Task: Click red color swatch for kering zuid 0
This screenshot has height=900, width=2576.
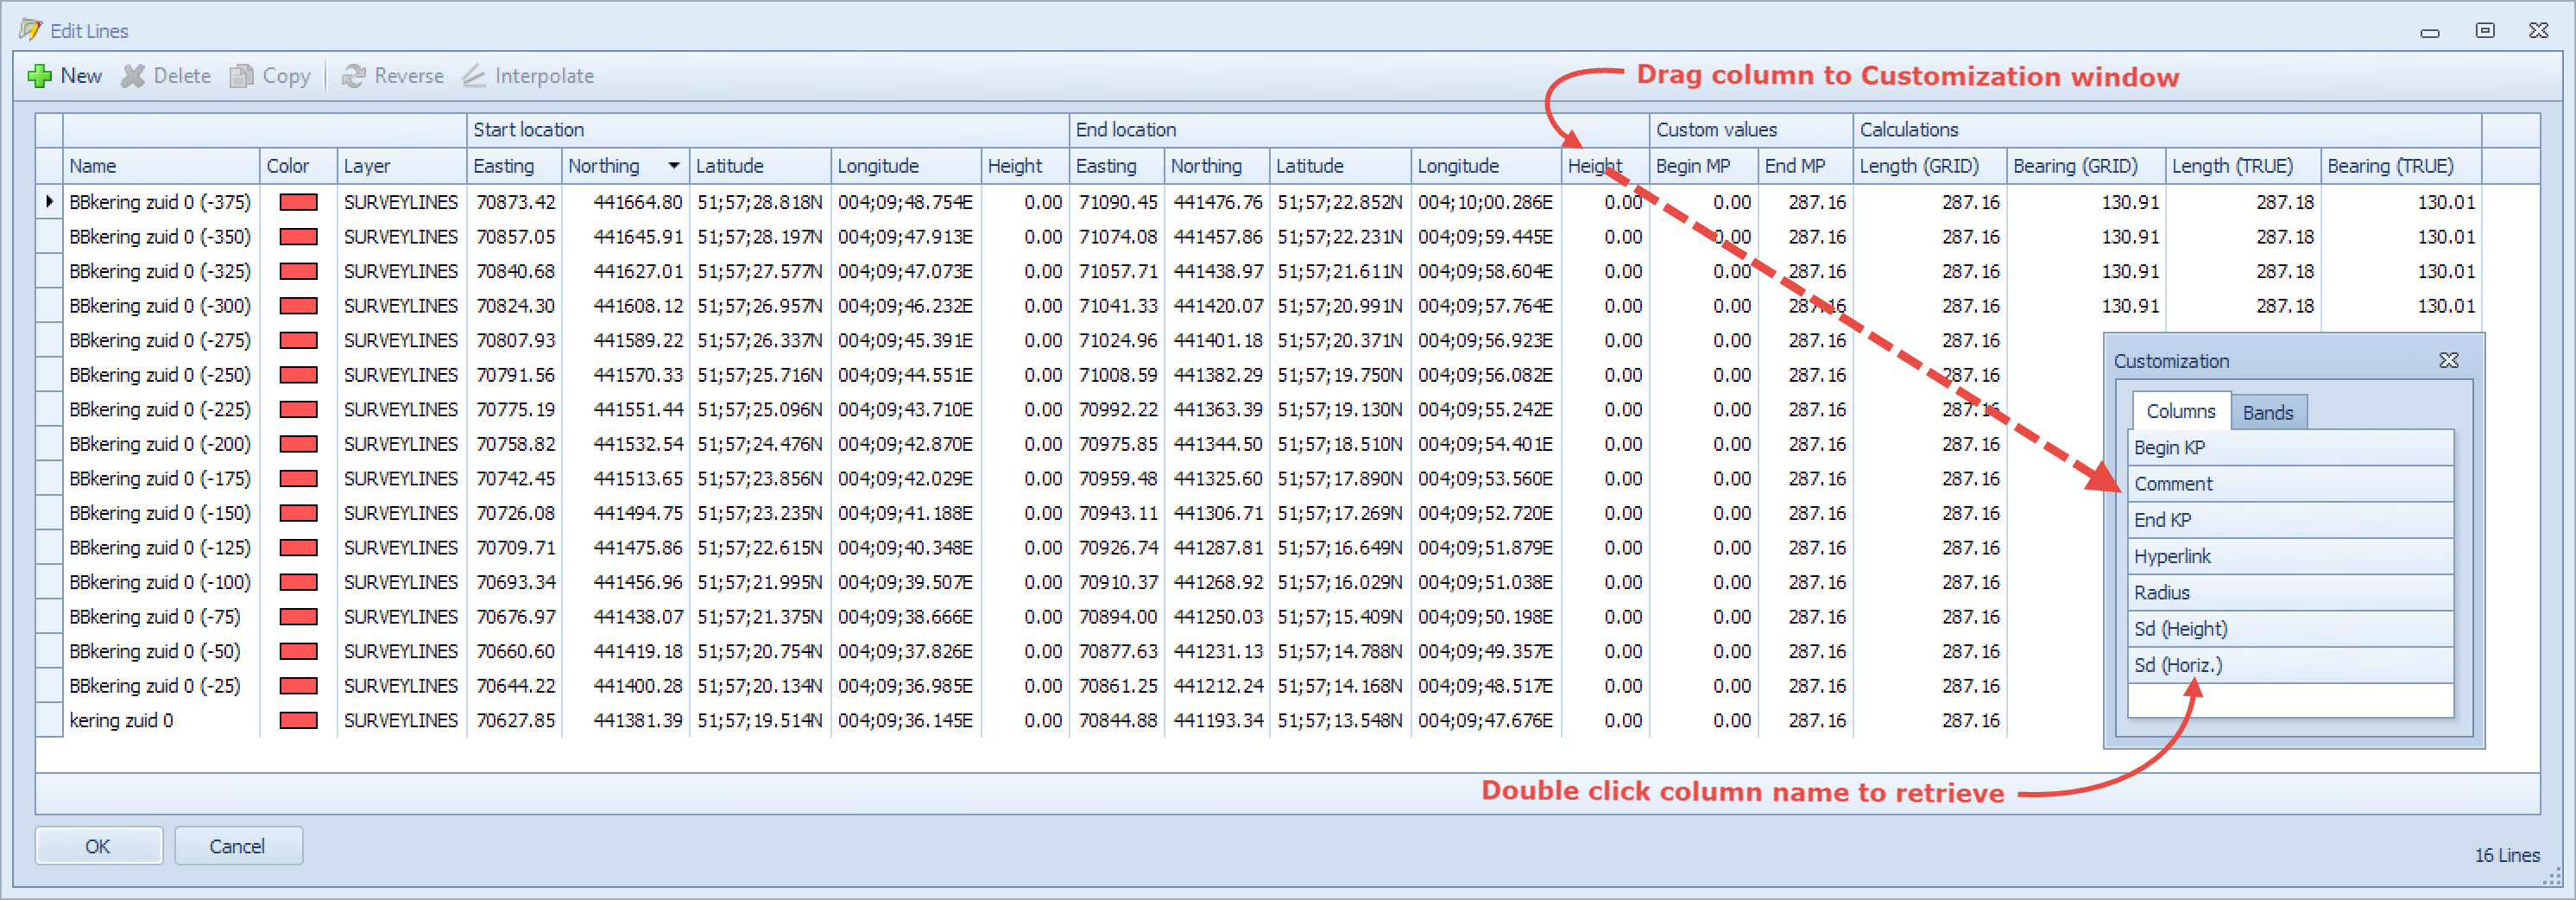Action: click(298, 720)
